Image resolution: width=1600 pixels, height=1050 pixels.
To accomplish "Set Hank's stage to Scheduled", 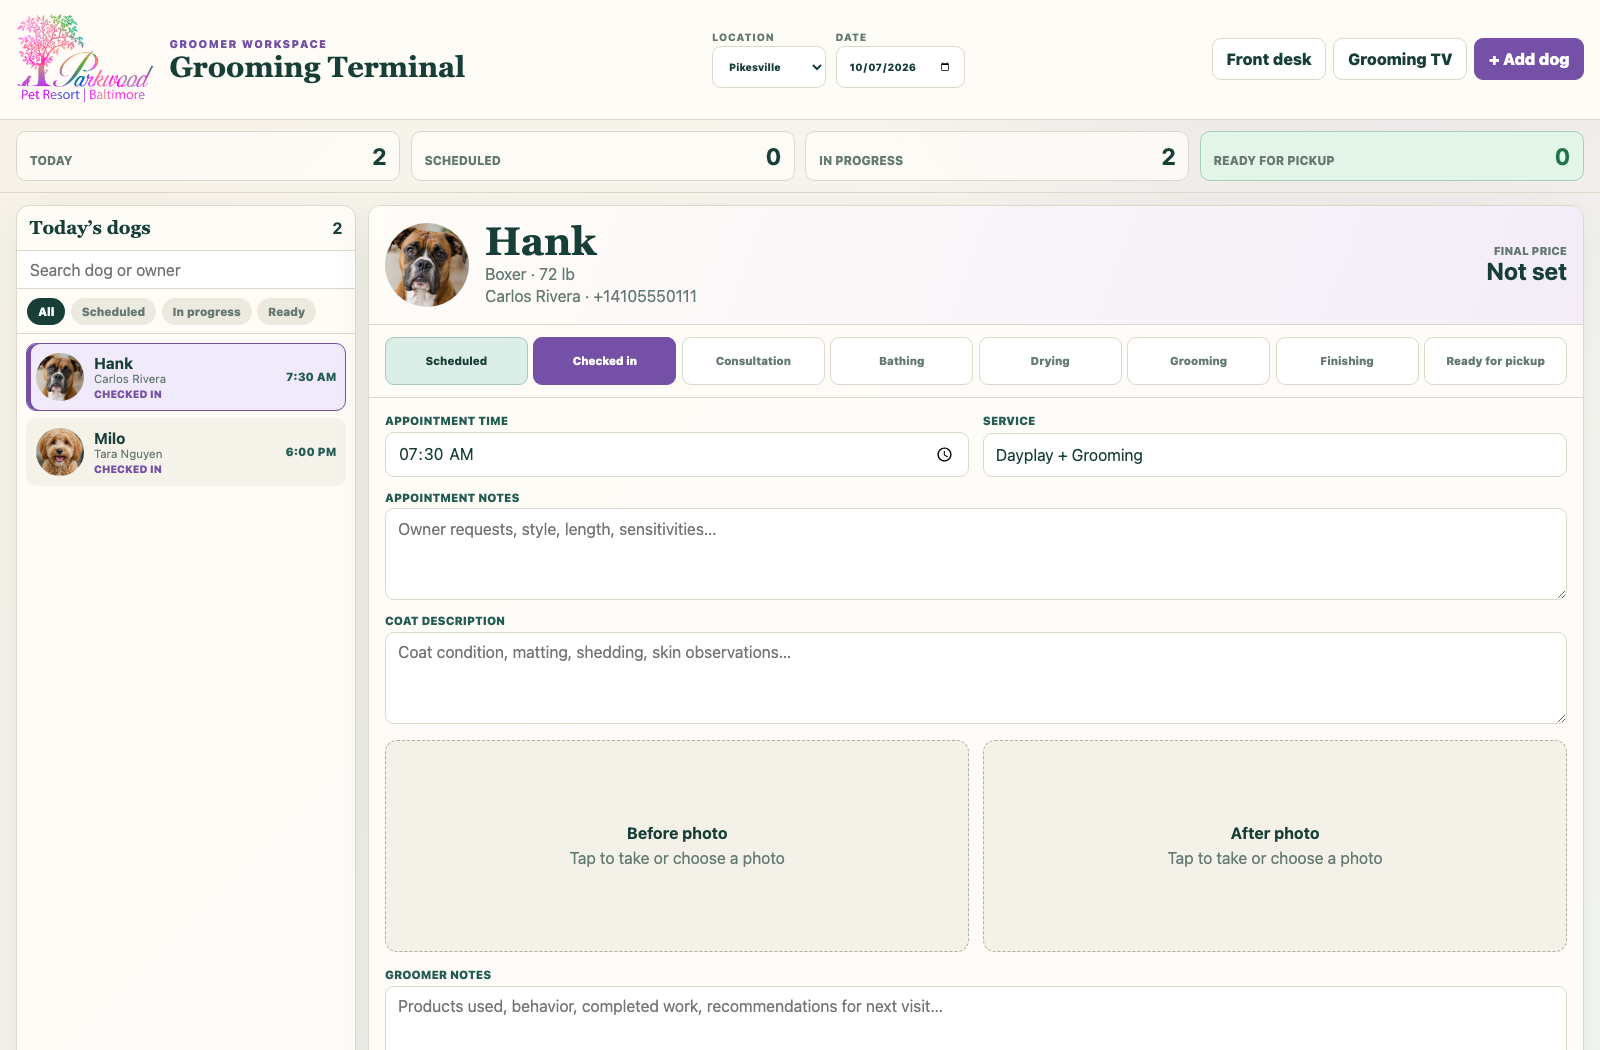I will click(456, 361).
